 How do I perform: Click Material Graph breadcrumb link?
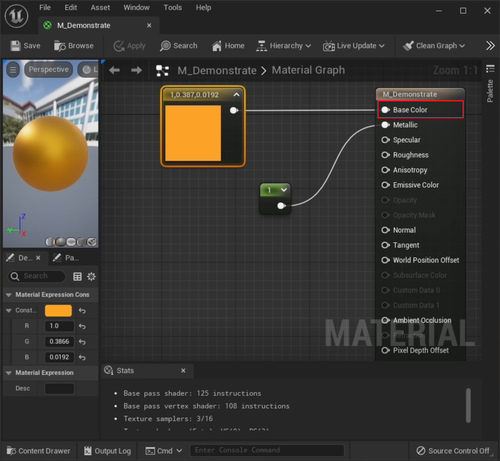(x=308, y=70)
